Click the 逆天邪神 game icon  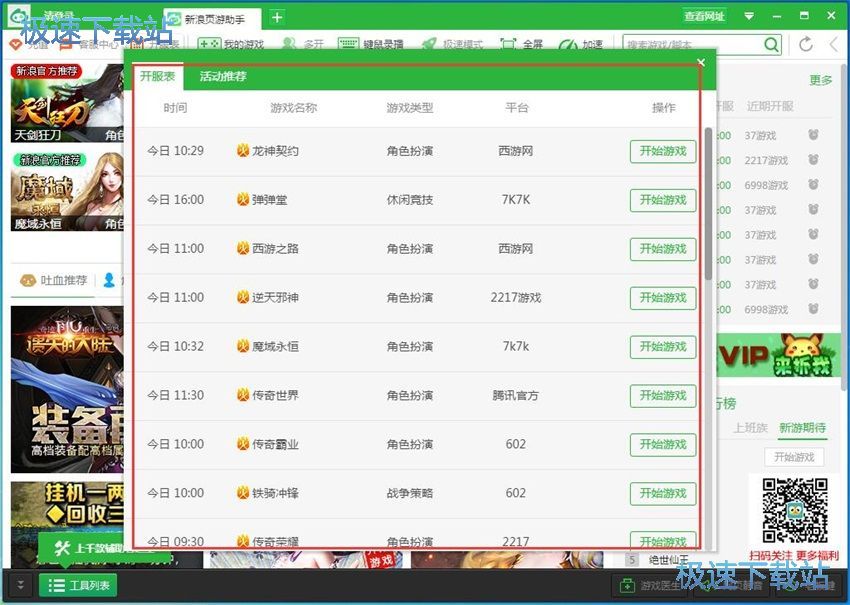(243, 297)
